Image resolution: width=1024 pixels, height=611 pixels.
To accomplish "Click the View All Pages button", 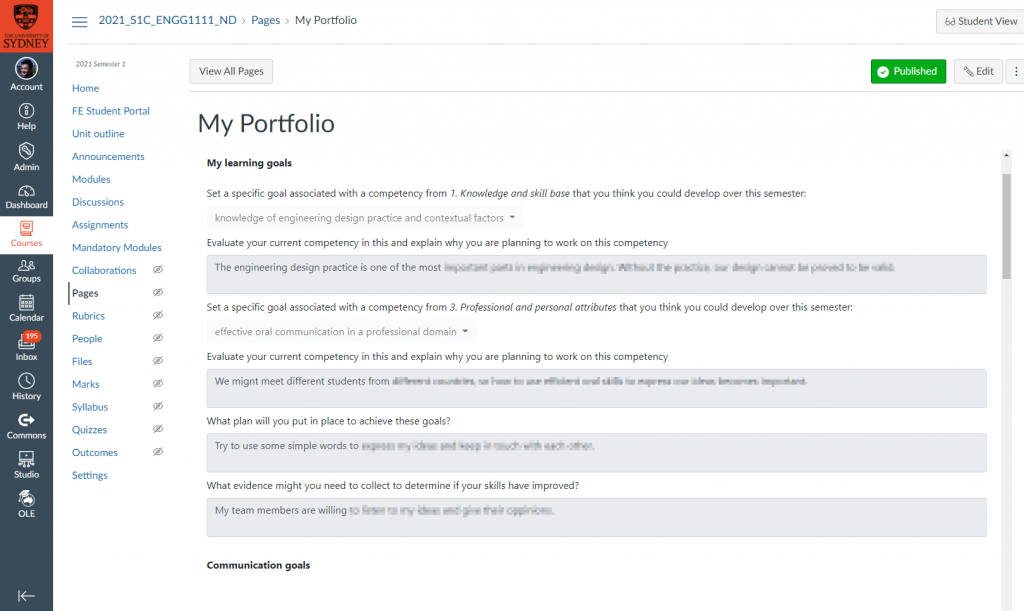I will tap(231, 71).
